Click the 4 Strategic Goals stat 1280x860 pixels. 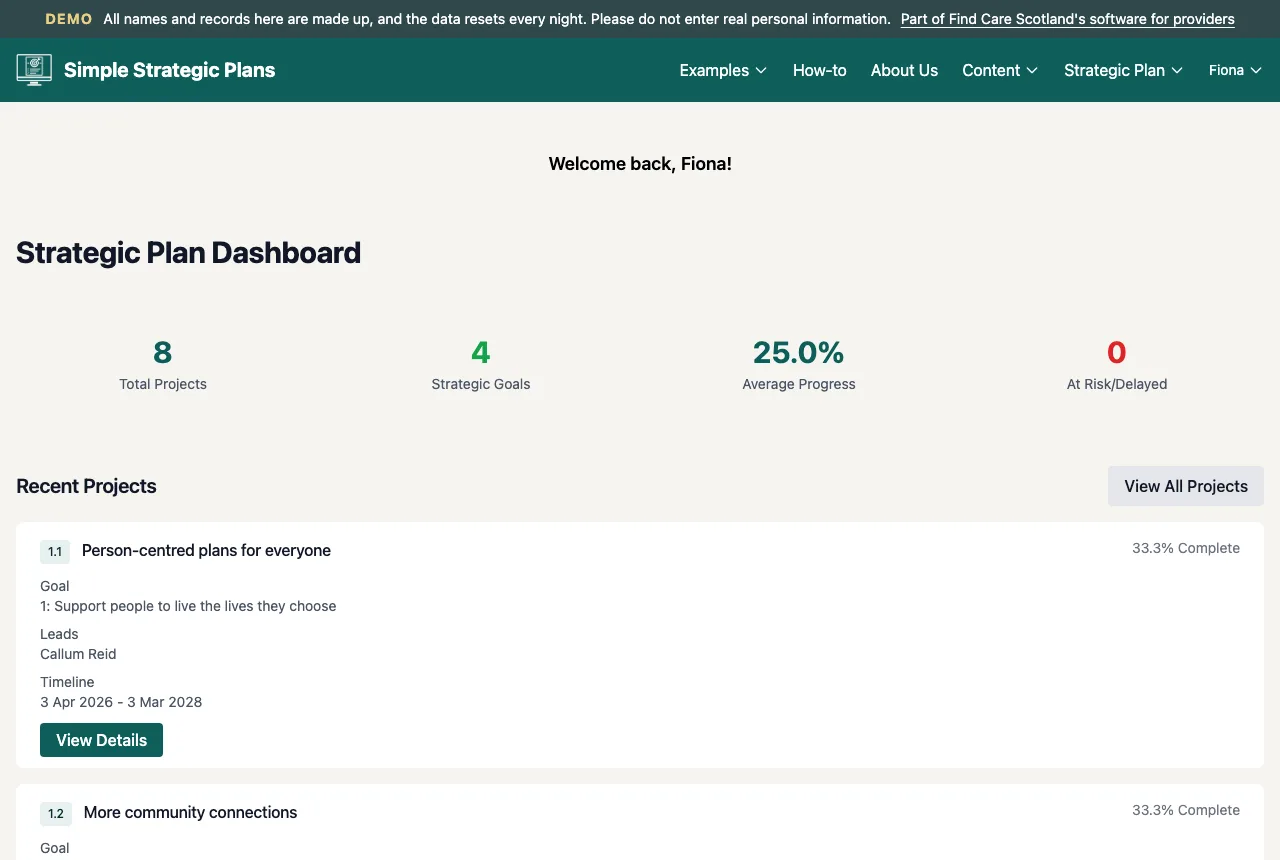tap(481, 364)
